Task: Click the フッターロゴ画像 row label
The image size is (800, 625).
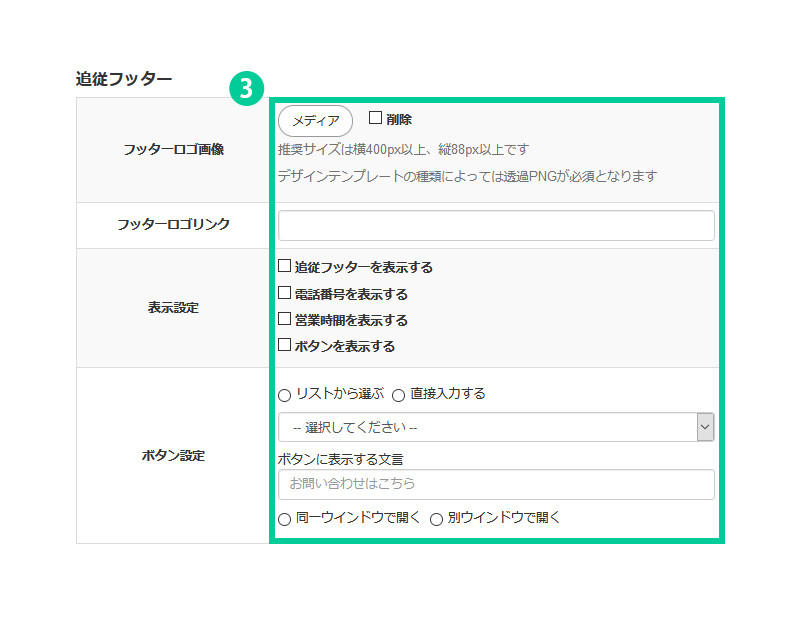Action: pyautogui.click(x=173, y=150)
